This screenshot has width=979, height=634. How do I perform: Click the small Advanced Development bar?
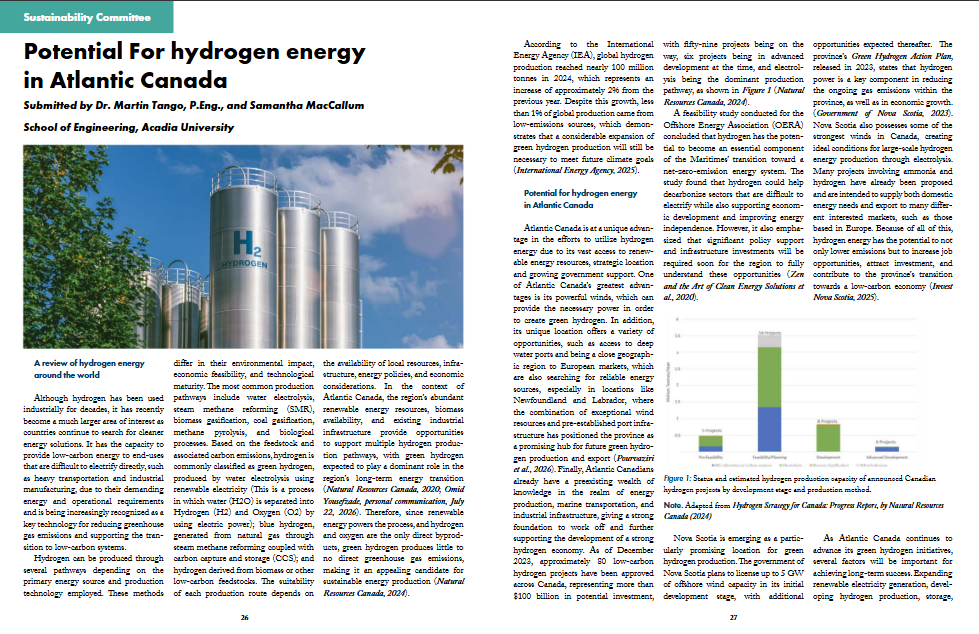887,448
